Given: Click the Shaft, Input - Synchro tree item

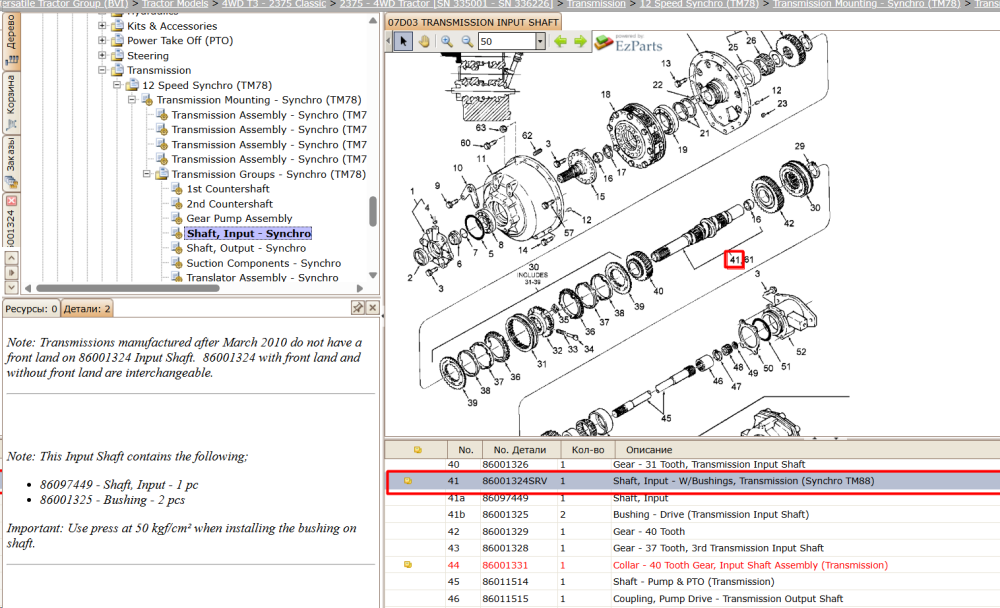Looking at the screenshot, I should 249,234.
